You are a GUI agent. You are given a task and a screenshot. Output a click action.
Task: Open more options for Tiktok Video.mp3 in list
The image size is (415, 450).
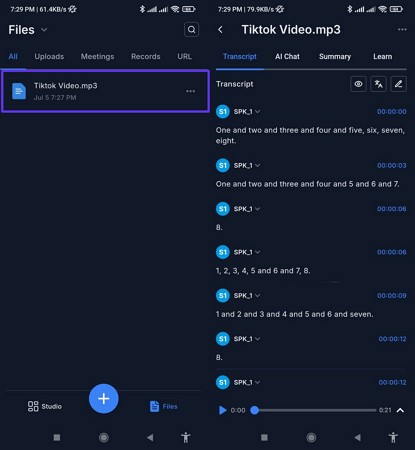click(190, 91)
